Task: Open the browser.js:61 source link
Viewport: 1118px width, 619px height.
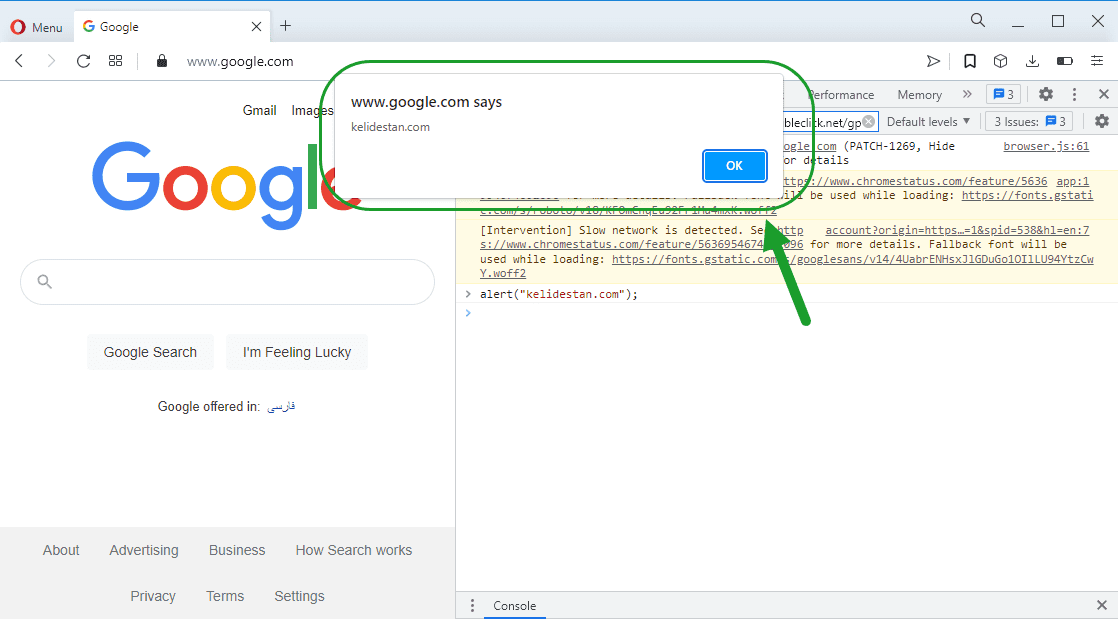Action: pyautogui.click(x=1046, y=146)
